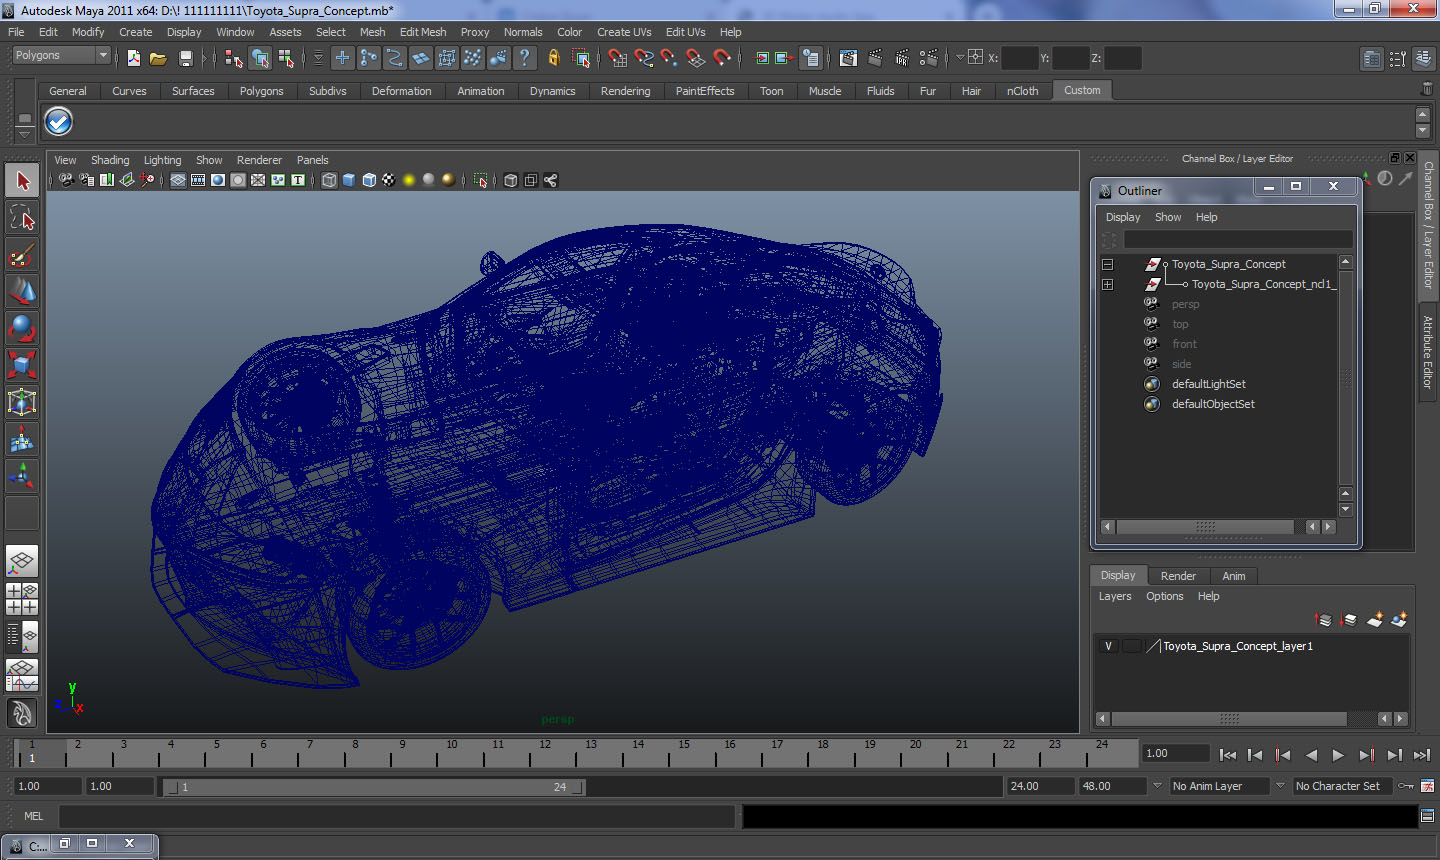This screenshot has width=1440, height=860.
Task: Click the Play forwards button
Action: point(1338,755)
